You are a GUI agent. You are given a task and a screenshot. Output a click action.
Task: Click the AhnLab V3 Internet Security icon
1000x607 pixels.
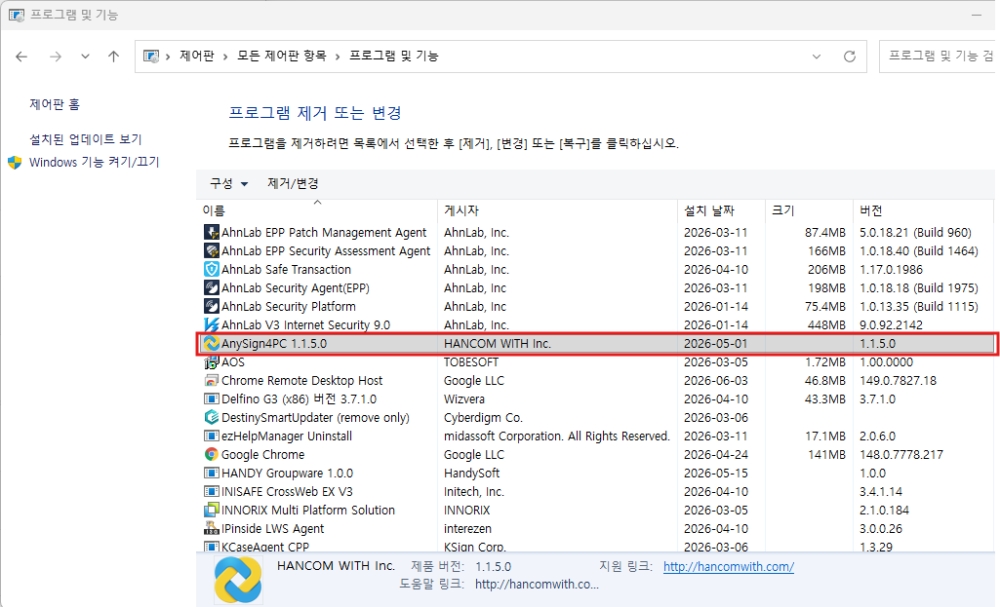point(211,325)
